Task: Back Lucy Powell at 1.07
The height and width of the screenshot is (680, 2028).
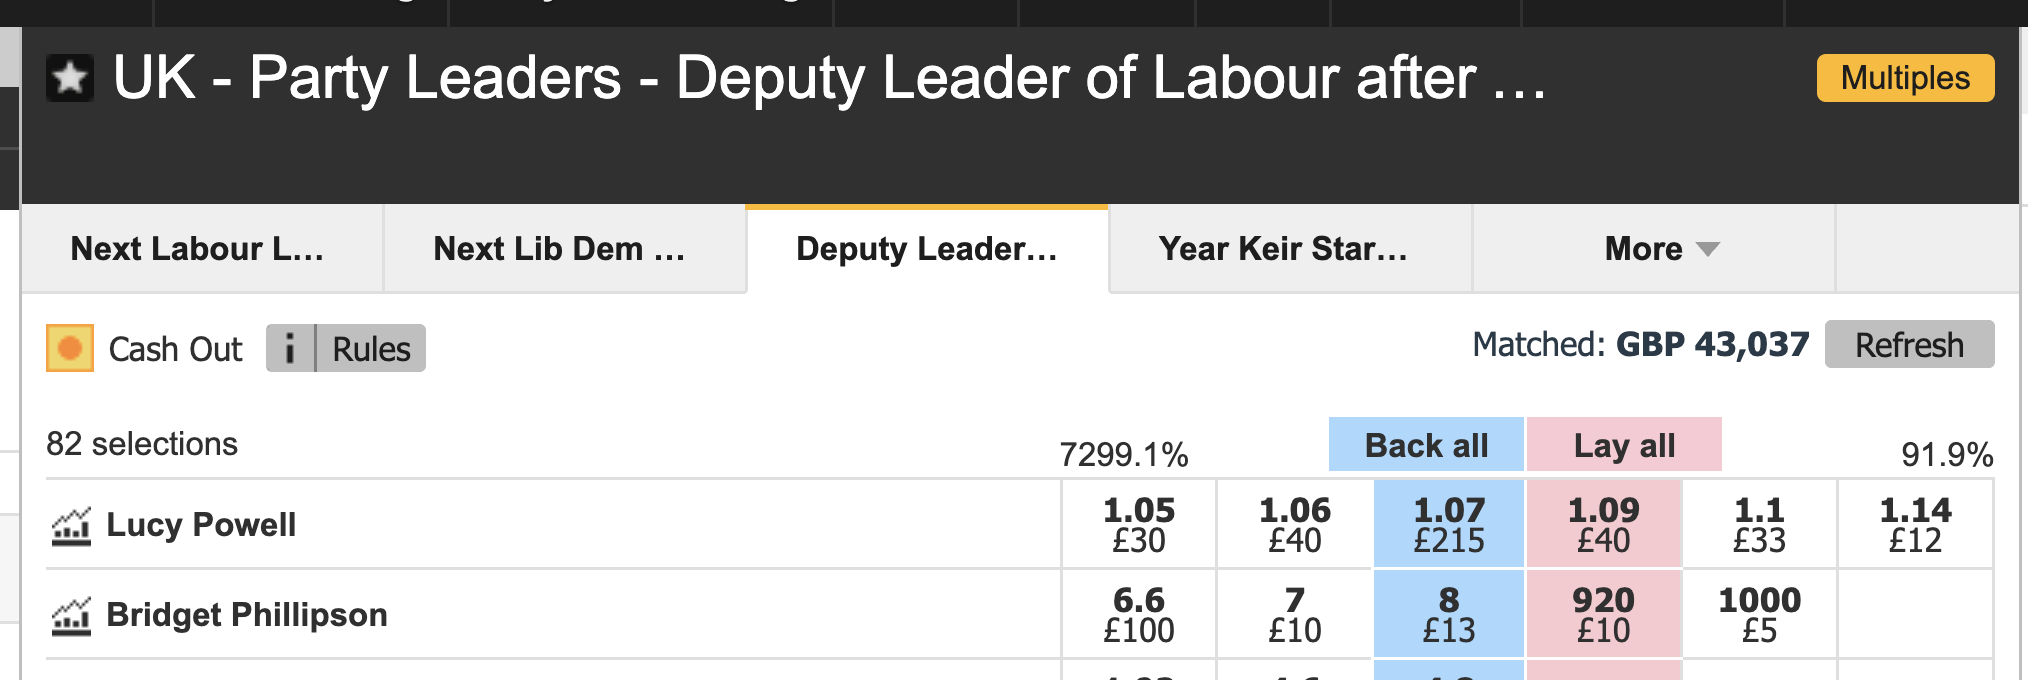Action: point(1449,524)
